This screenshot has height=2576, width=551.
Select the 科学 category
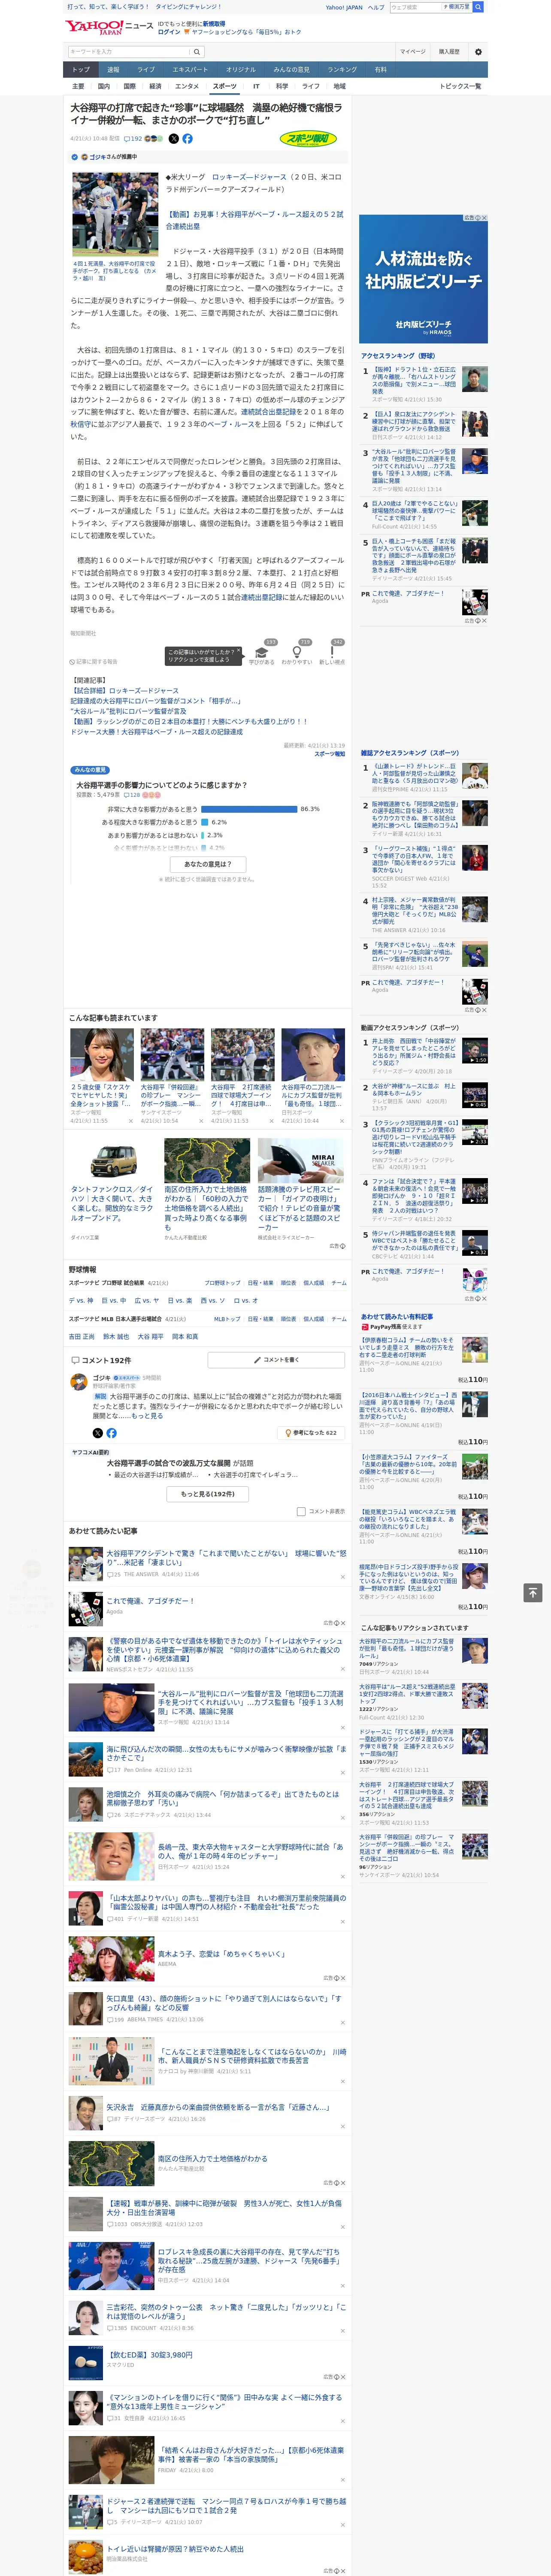[x=282, y=86]
